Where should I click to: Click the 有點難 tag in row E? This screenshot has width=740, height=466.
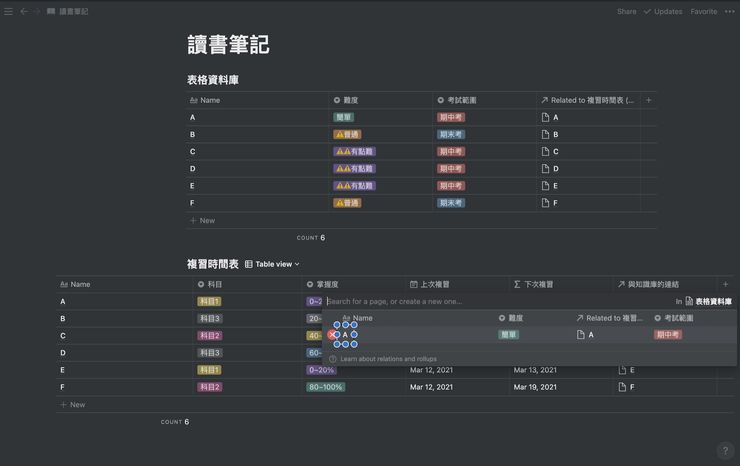coord(354,186)
